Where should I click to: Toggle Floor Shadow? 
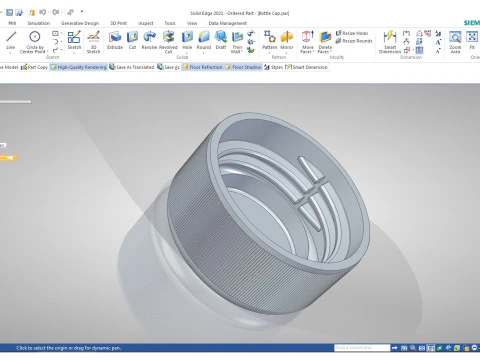pyautogui.click(x=243, y=67)
